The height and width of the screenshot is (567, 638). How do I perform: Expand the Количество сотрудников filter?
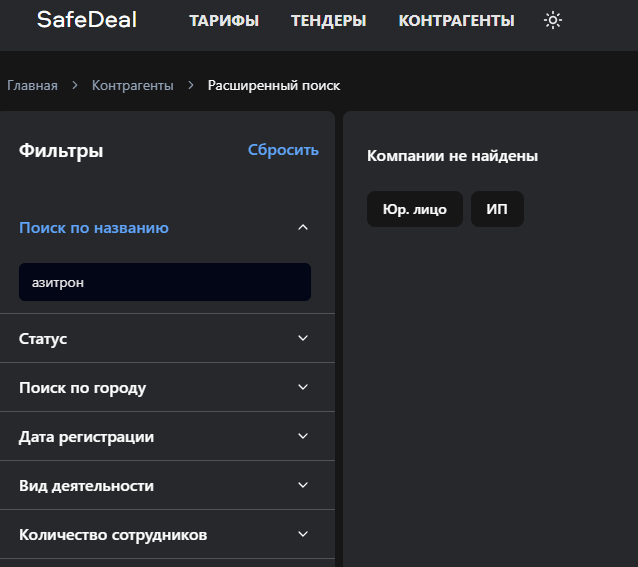pos(303,535)
